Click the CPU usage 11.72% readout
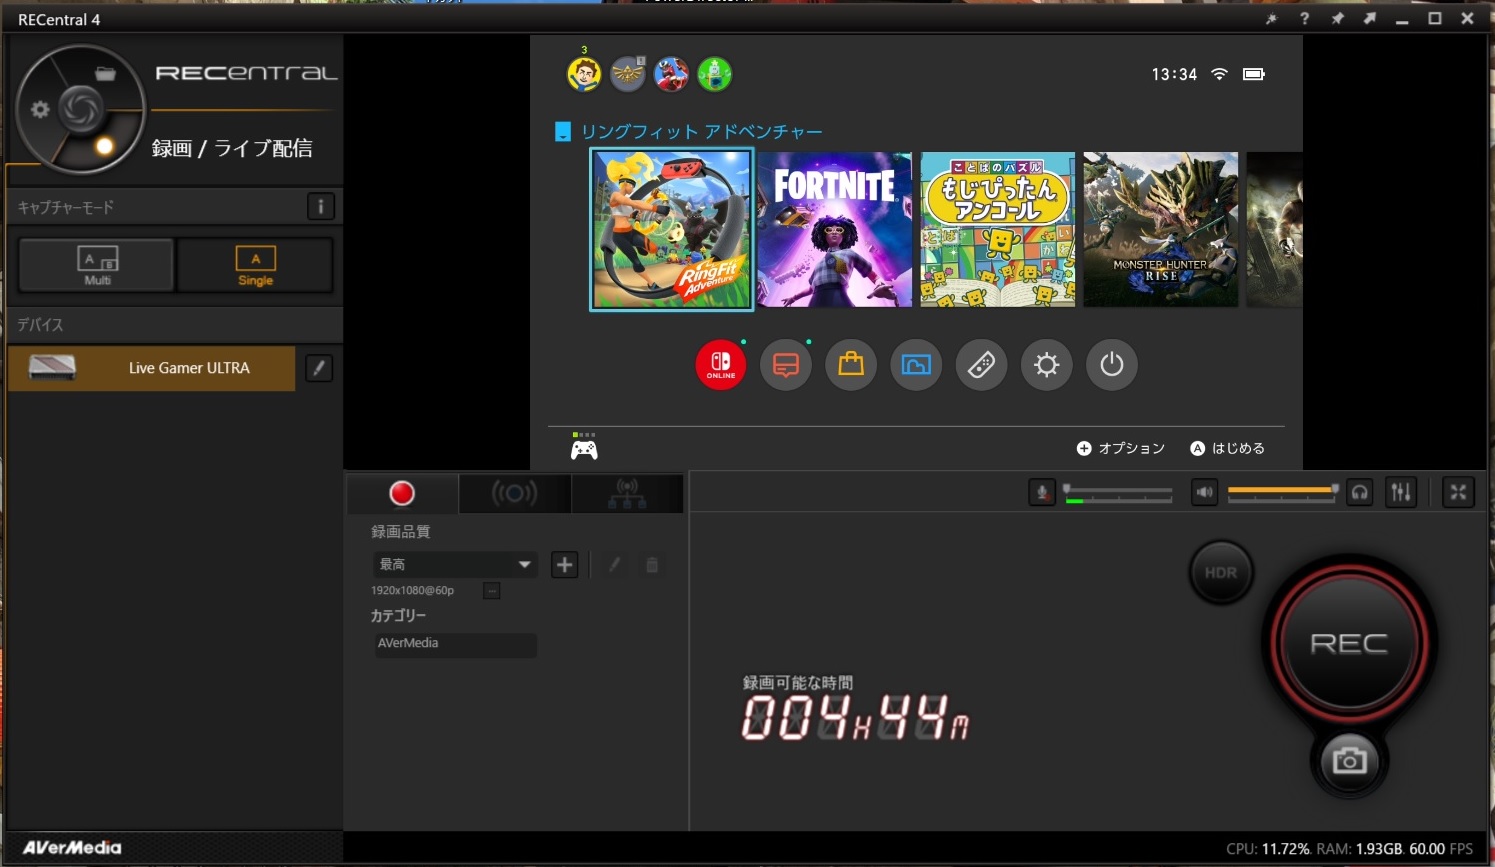This screenshot has height=867, width=1495. [x=1268, y=849]
